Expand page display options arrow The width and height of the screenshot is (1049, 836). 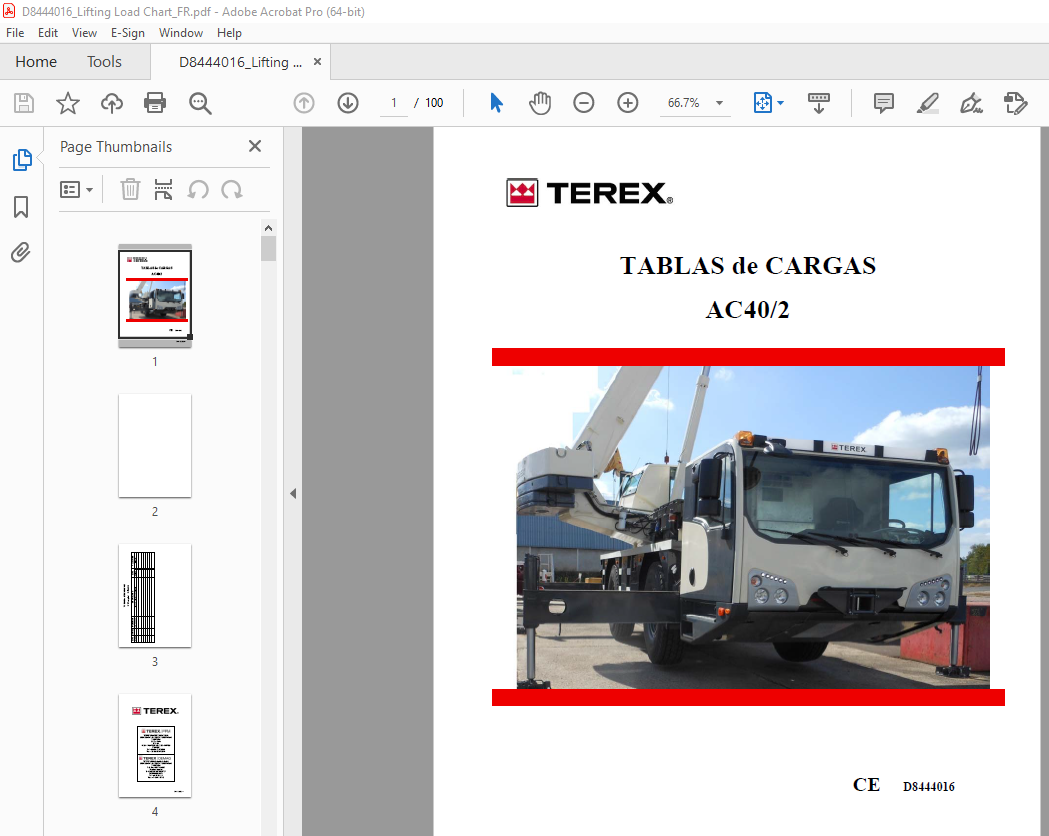(781, 103)
